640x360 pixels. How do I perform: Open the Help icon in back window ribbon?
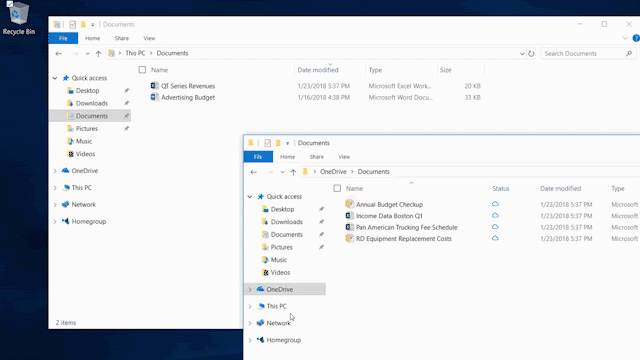[636, 38]
